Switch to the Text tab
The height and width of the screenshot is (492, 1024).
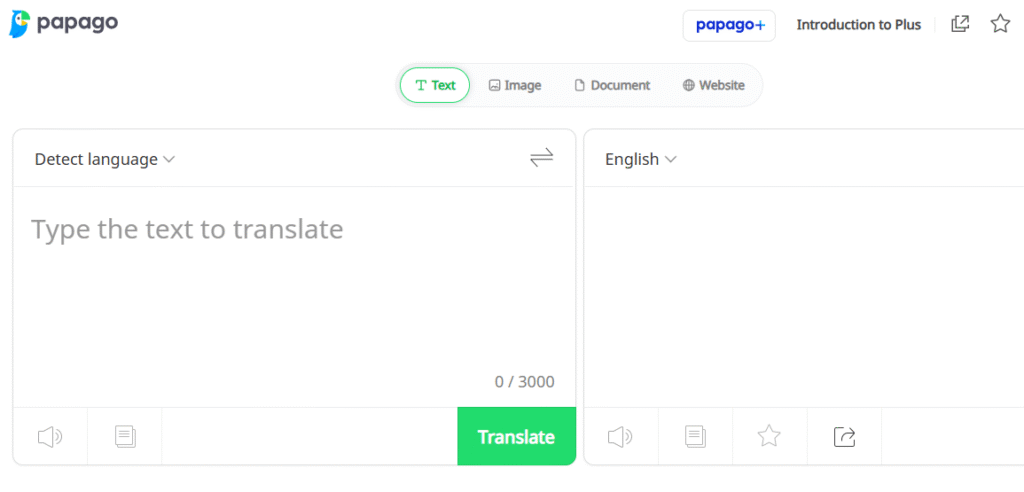tap(435, 85)
